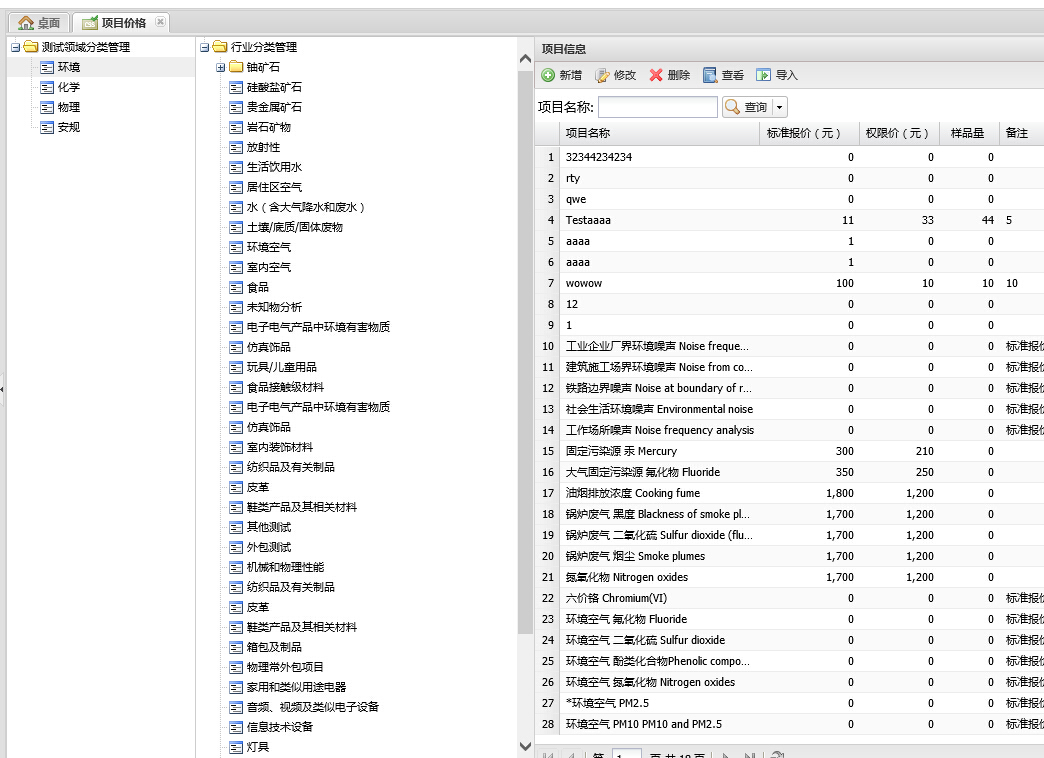The image size is (1044, 758).
Task: Sort by 标准报价 column header
Action: tap(805, 133)
